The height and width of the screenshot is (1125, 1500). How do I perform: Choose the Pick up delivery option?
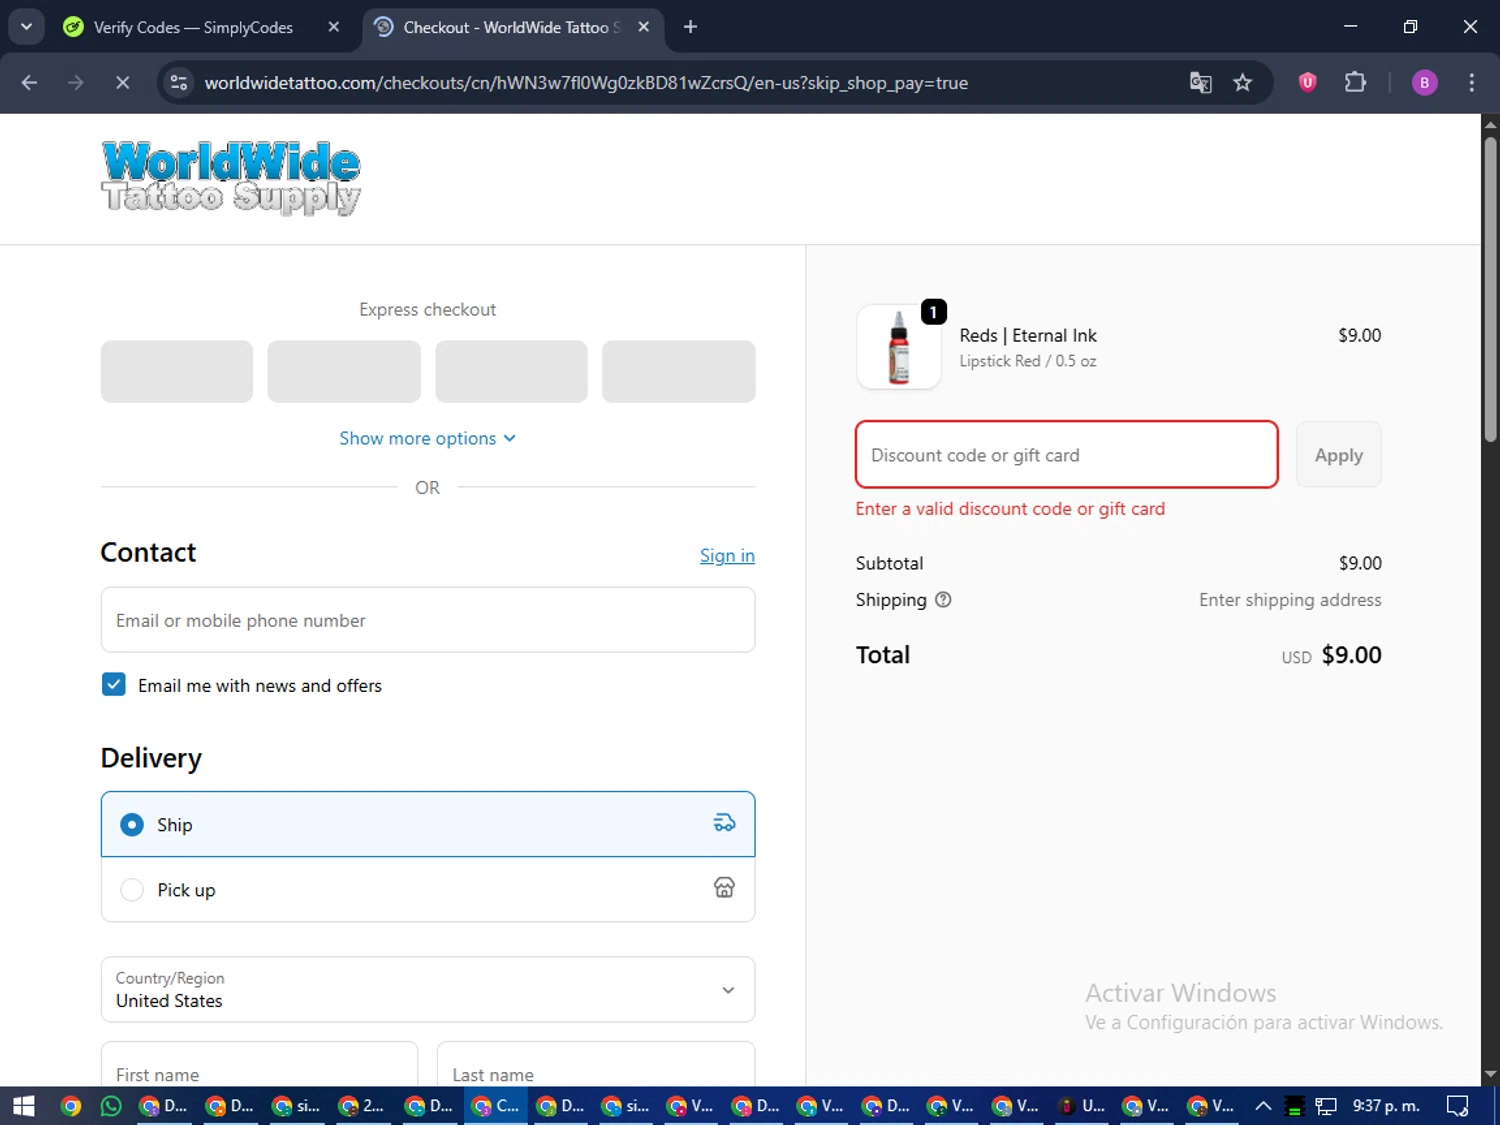(x=428, y=890)
